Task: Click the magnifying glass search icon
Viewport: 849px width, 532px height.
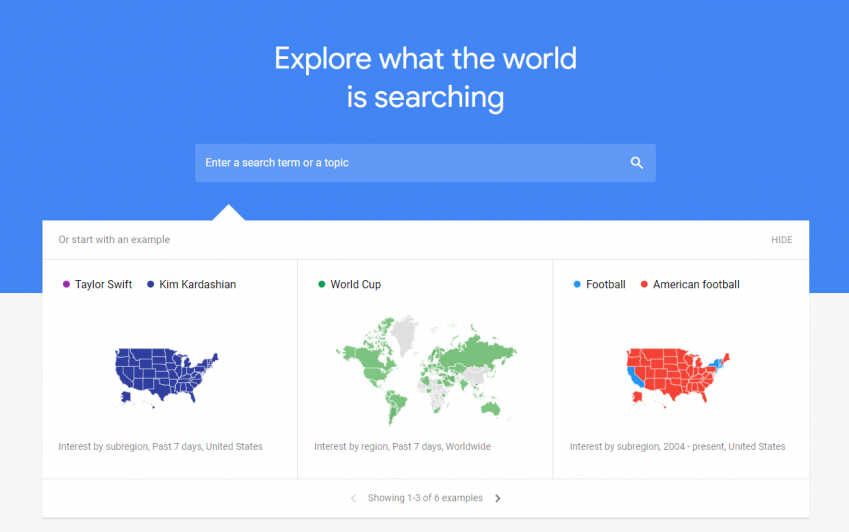Action: coord(637,162)
